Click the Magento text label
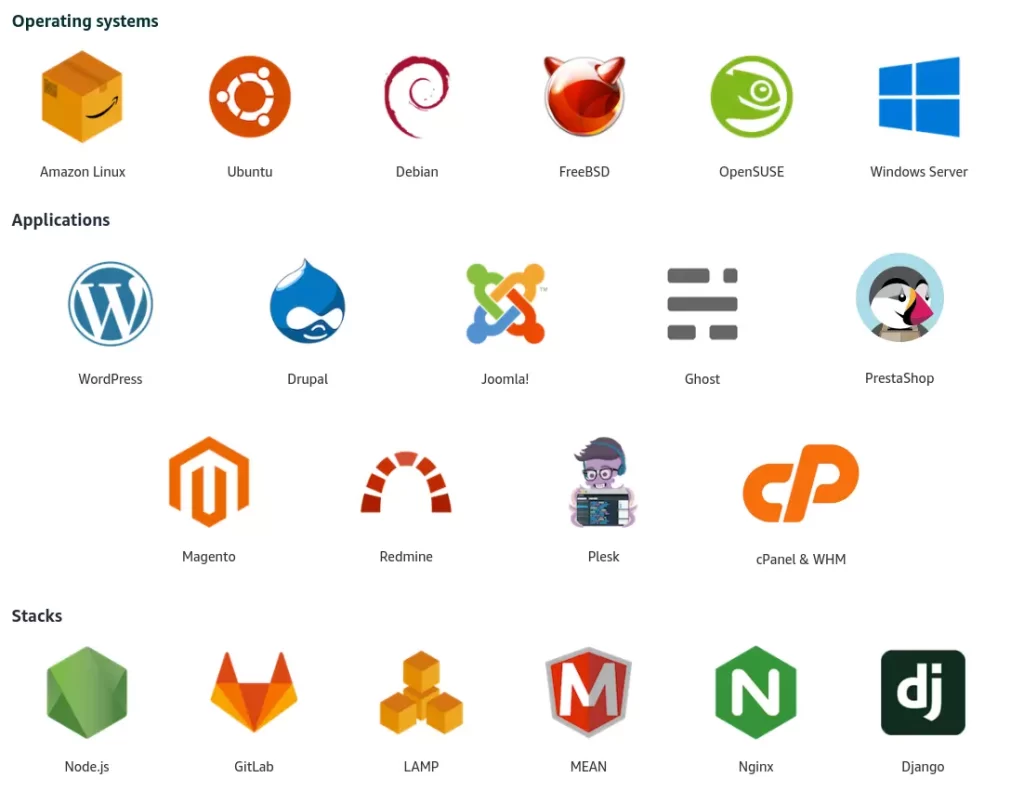Image resolution: width=1024 pixels, height=791 pixels. (208, 557)
